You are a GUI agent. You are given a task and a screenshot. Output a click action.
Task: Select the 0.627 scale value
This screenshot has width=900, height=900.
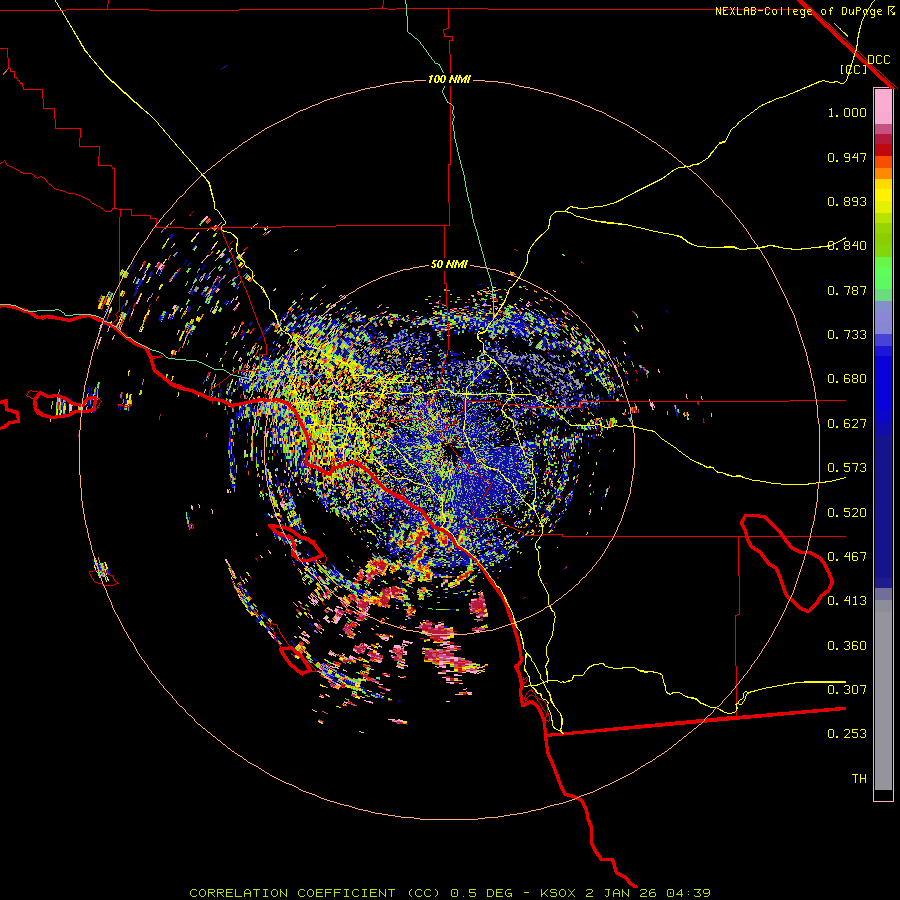[x=847, y=424]
